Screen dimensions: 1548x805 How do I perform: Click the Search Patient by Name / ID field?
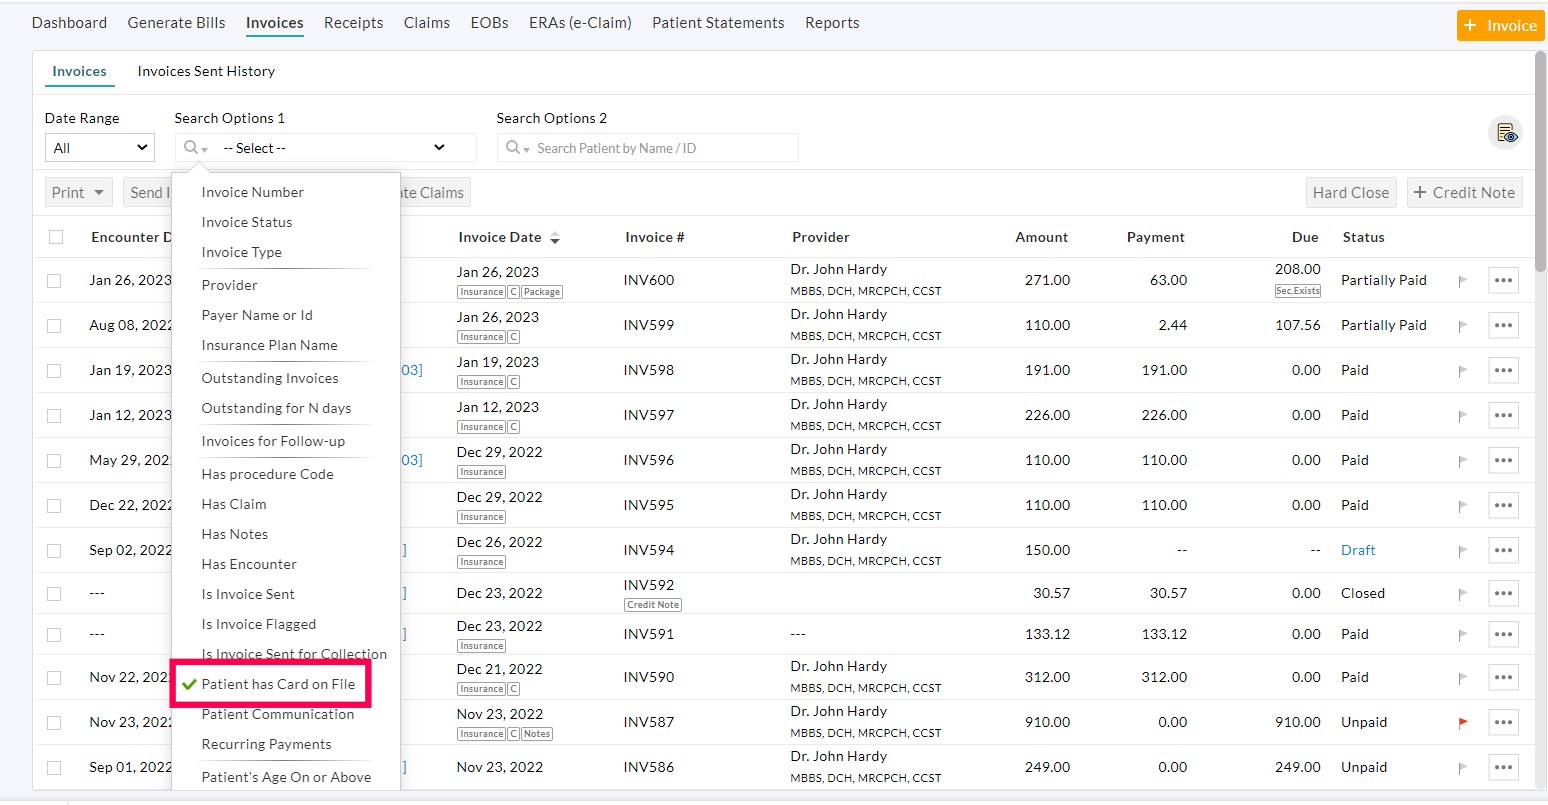coord(660,148)
